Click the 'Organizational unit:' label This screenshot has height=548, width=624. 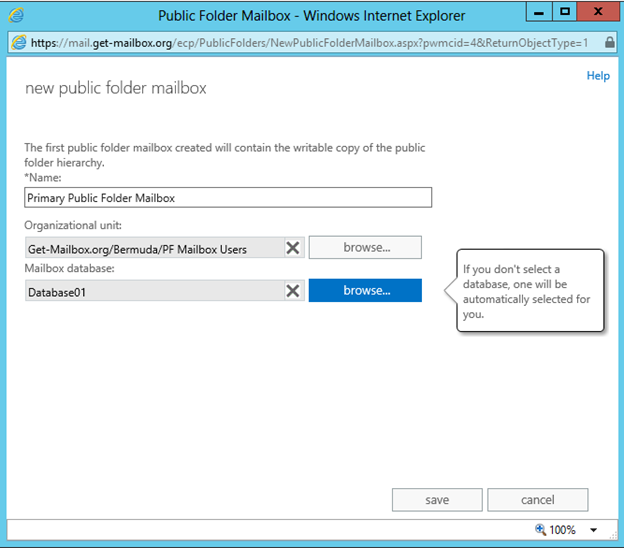[x=73, y=225]
